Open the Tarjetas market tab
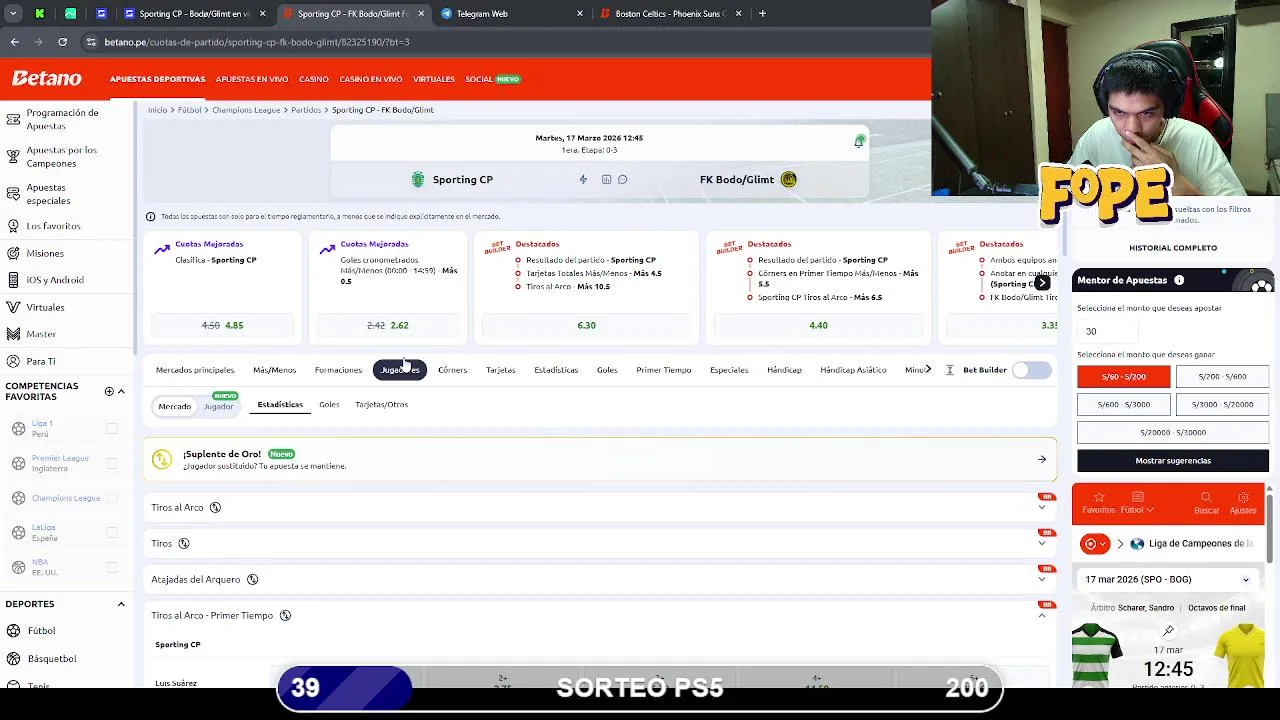Viewport: 1280px width, 720px height. coord(500,370)
